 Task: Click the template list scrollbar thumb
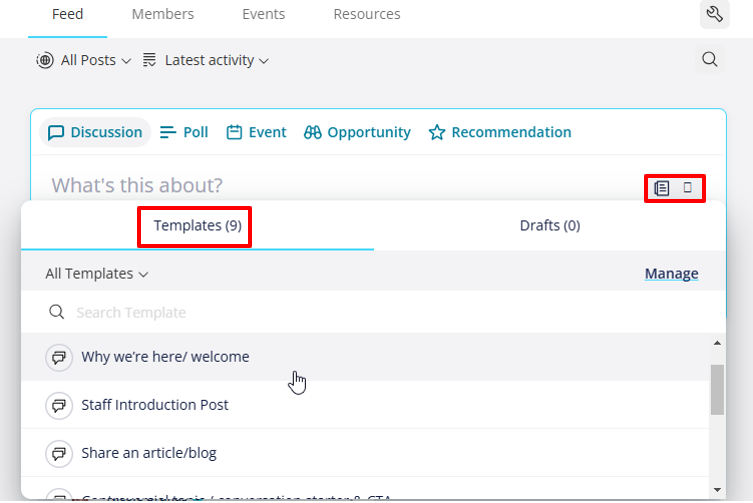pos(717,390)
